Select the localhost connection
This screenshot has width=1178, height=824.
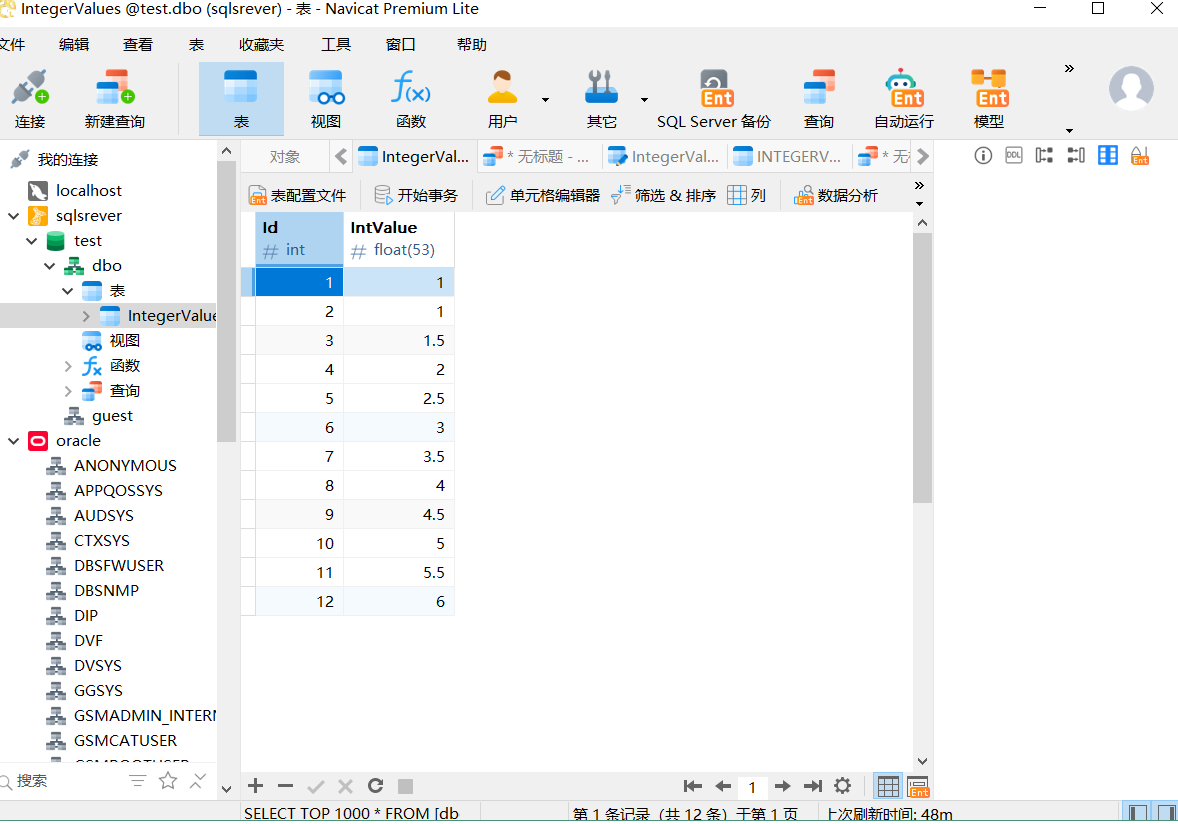pos(88,191)
